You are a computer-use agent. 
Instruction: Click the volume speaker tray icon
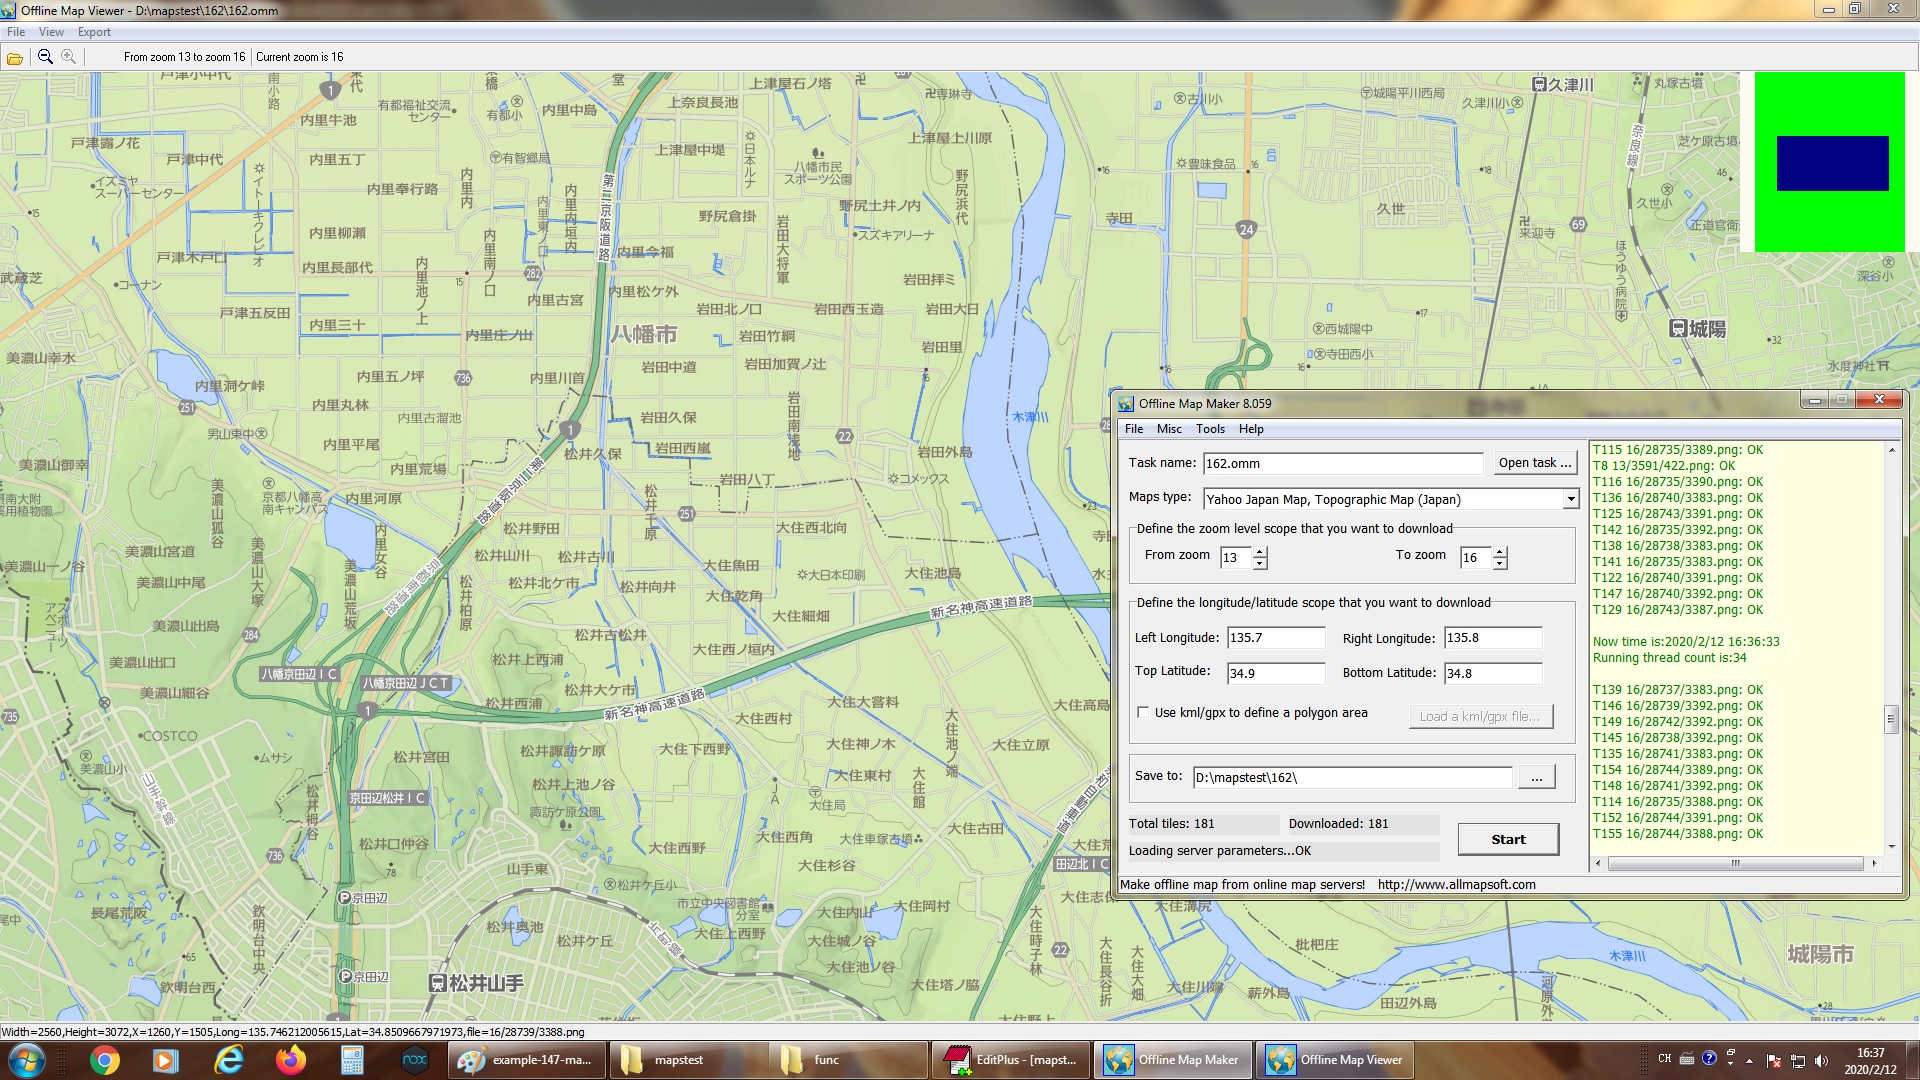1821,1061
